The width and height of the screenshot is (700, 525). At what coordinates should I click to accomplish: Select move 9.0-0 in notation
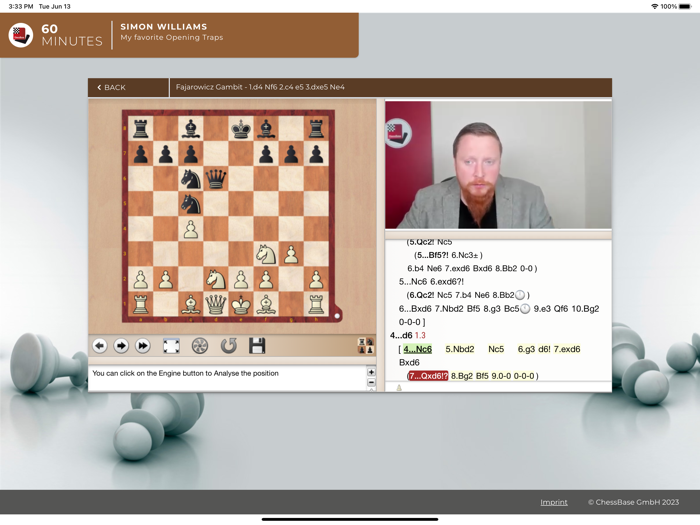click(501, 376)
